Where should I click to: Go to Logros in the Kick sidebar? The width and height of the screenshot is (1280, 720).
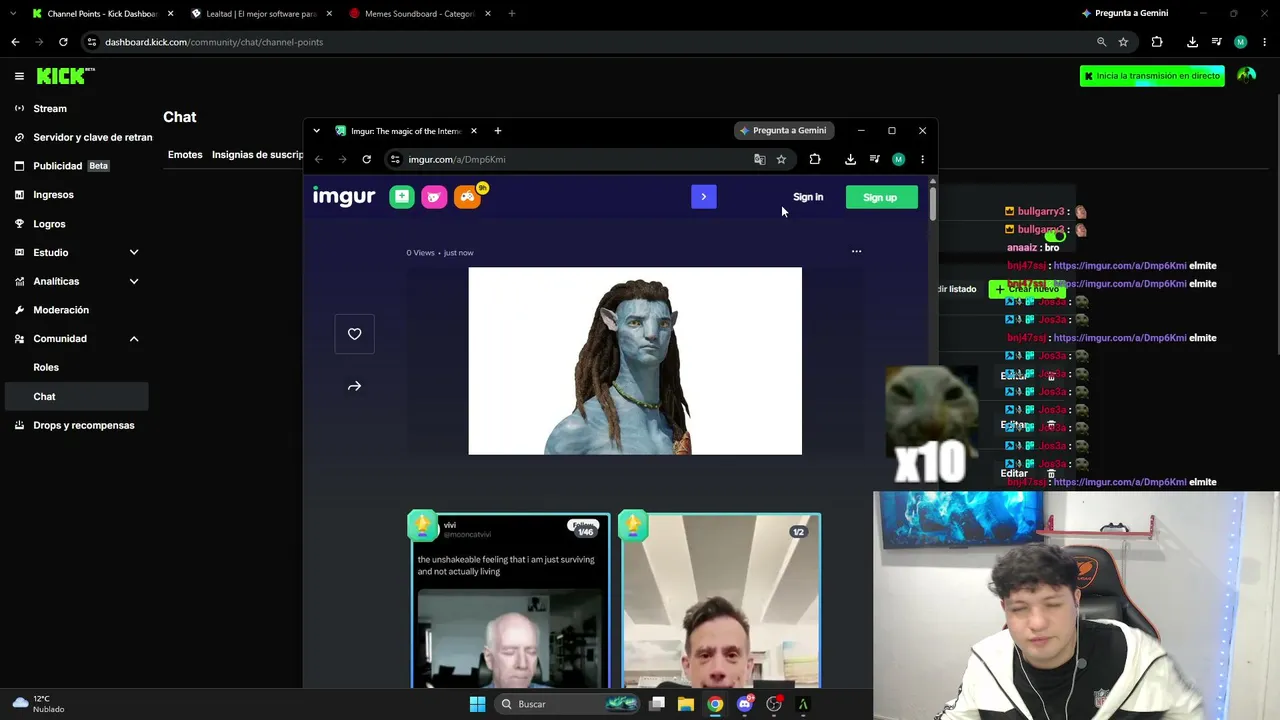[49, 224]
